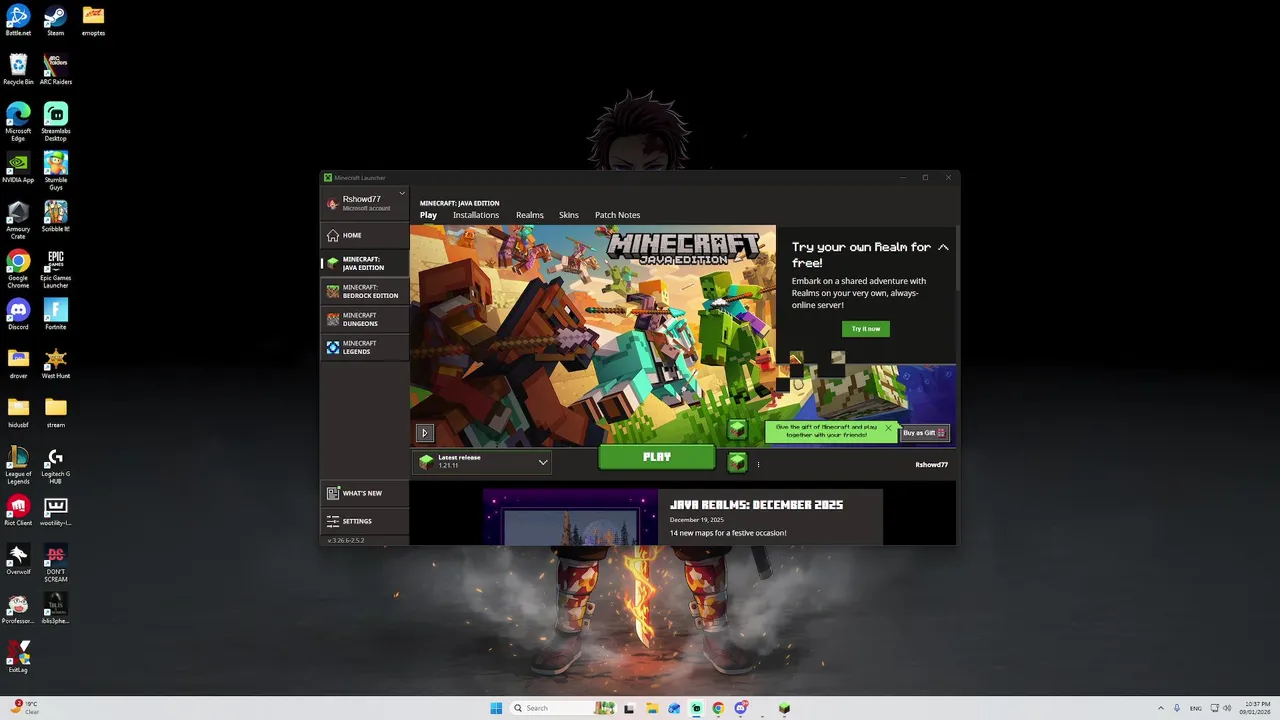The image size is (1280, 720).
Task: Open the Home section in Minecraft Launcher
Action: coord(364,235)
